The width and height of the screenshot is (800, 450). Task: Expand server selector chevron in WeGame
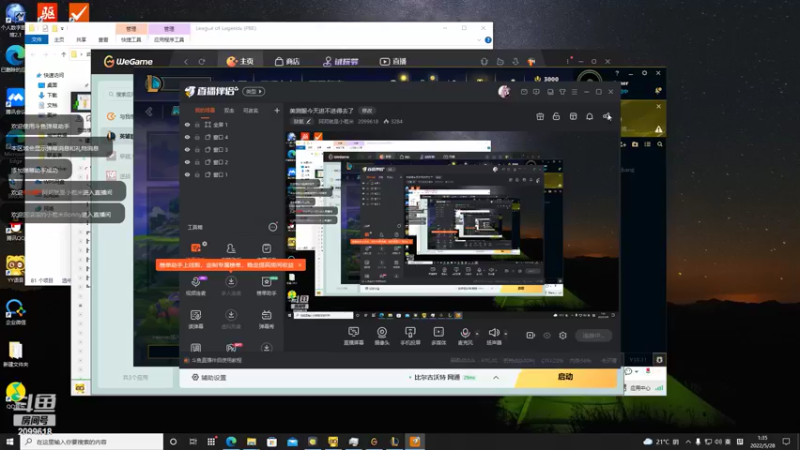click(x=496, y=378)
